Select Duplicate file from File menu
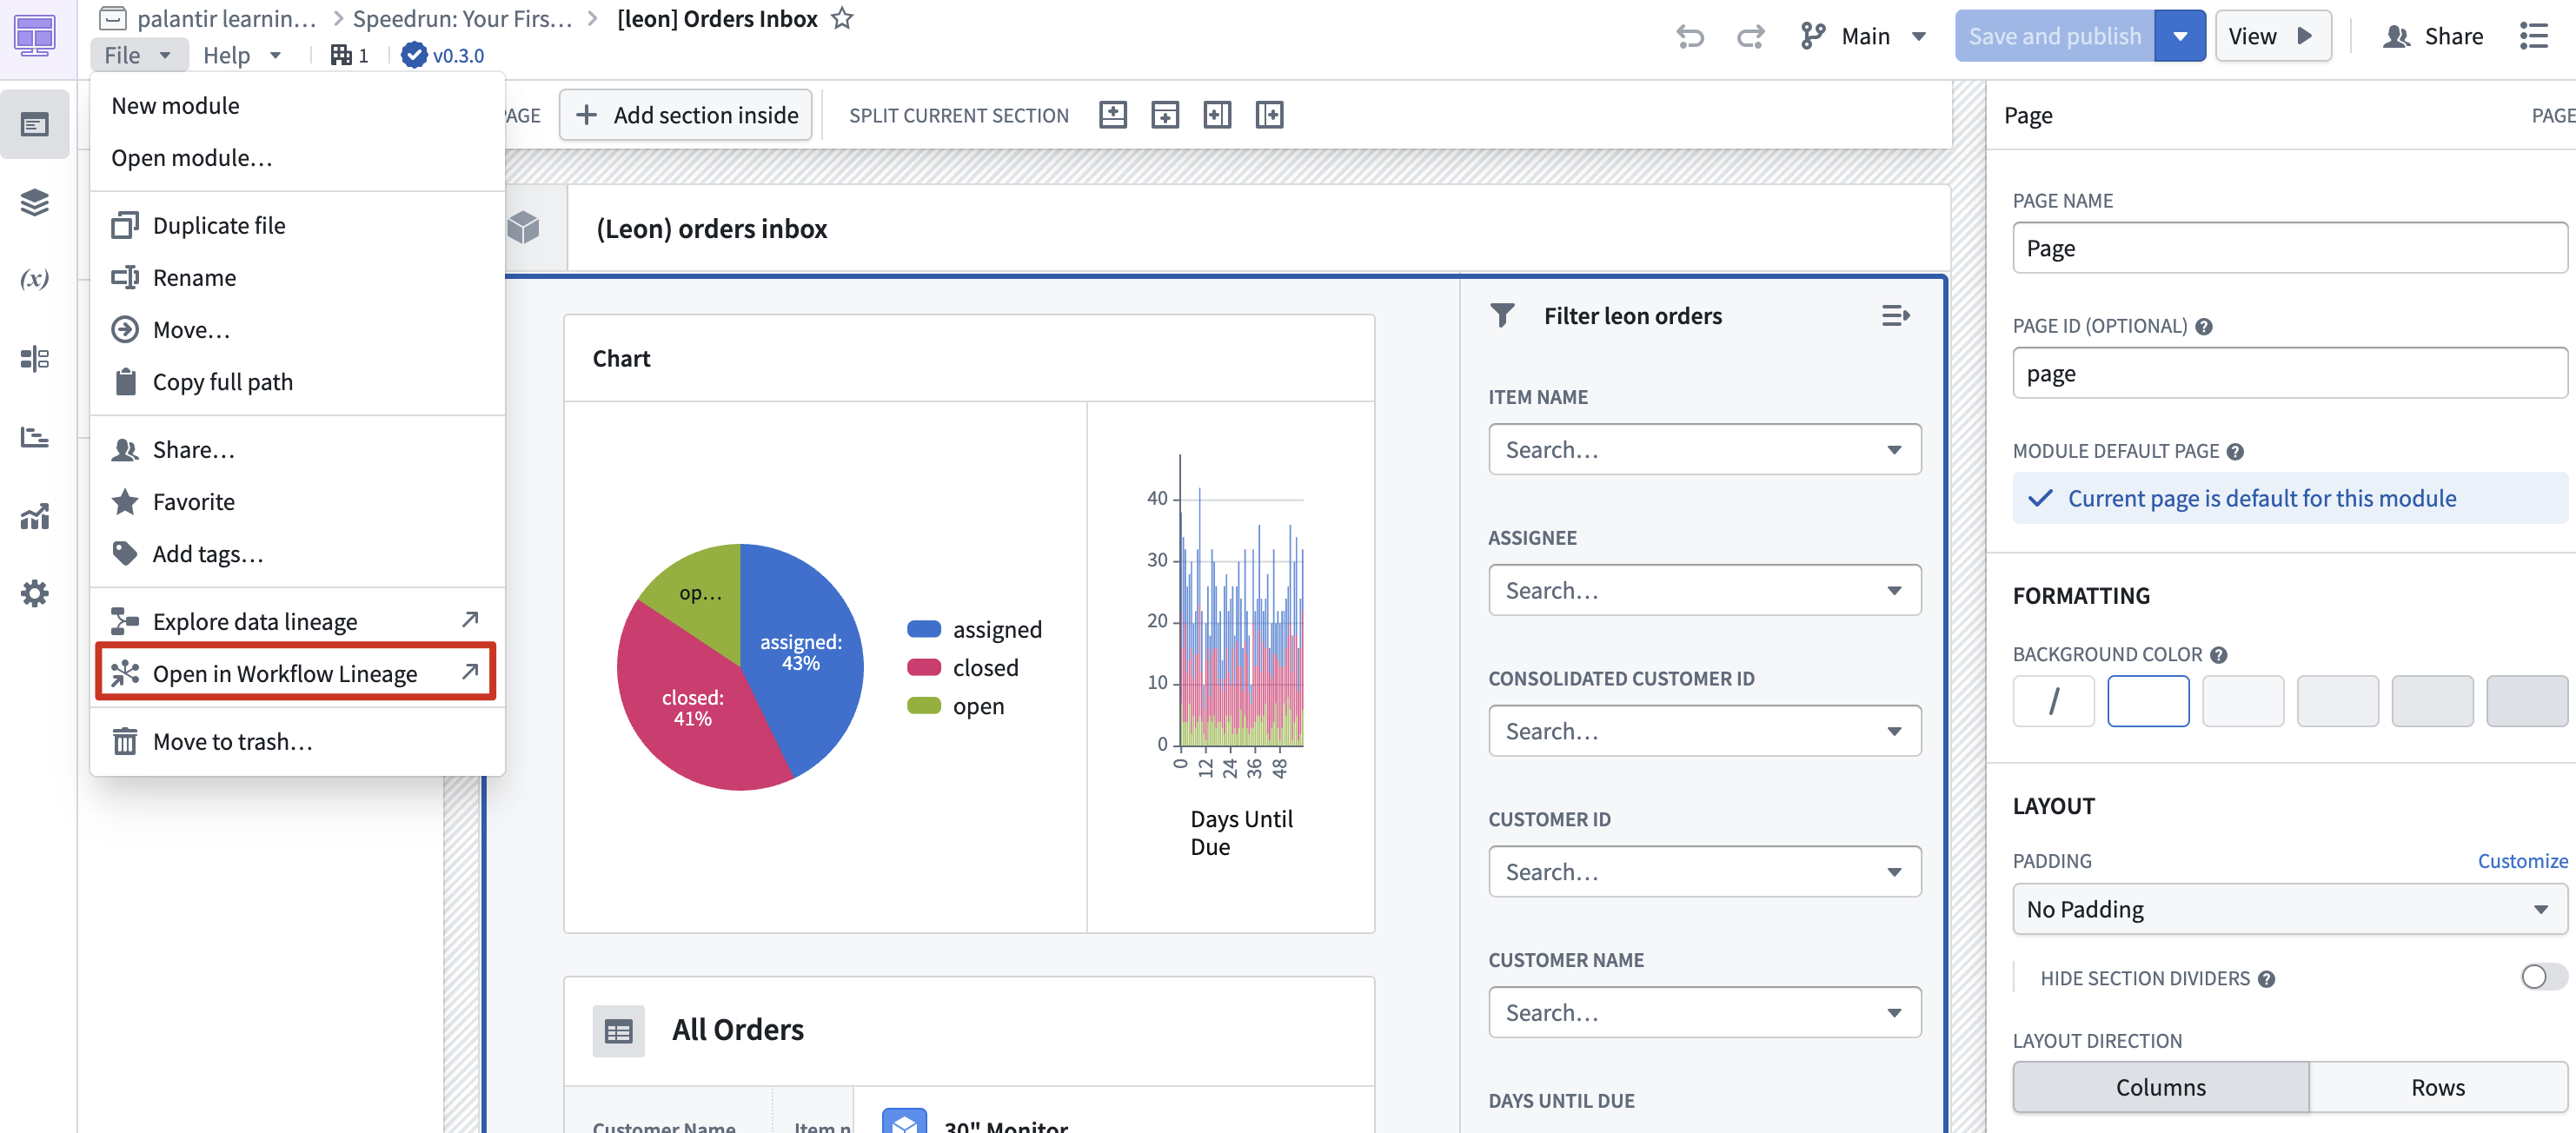 [x=219, y=226]
